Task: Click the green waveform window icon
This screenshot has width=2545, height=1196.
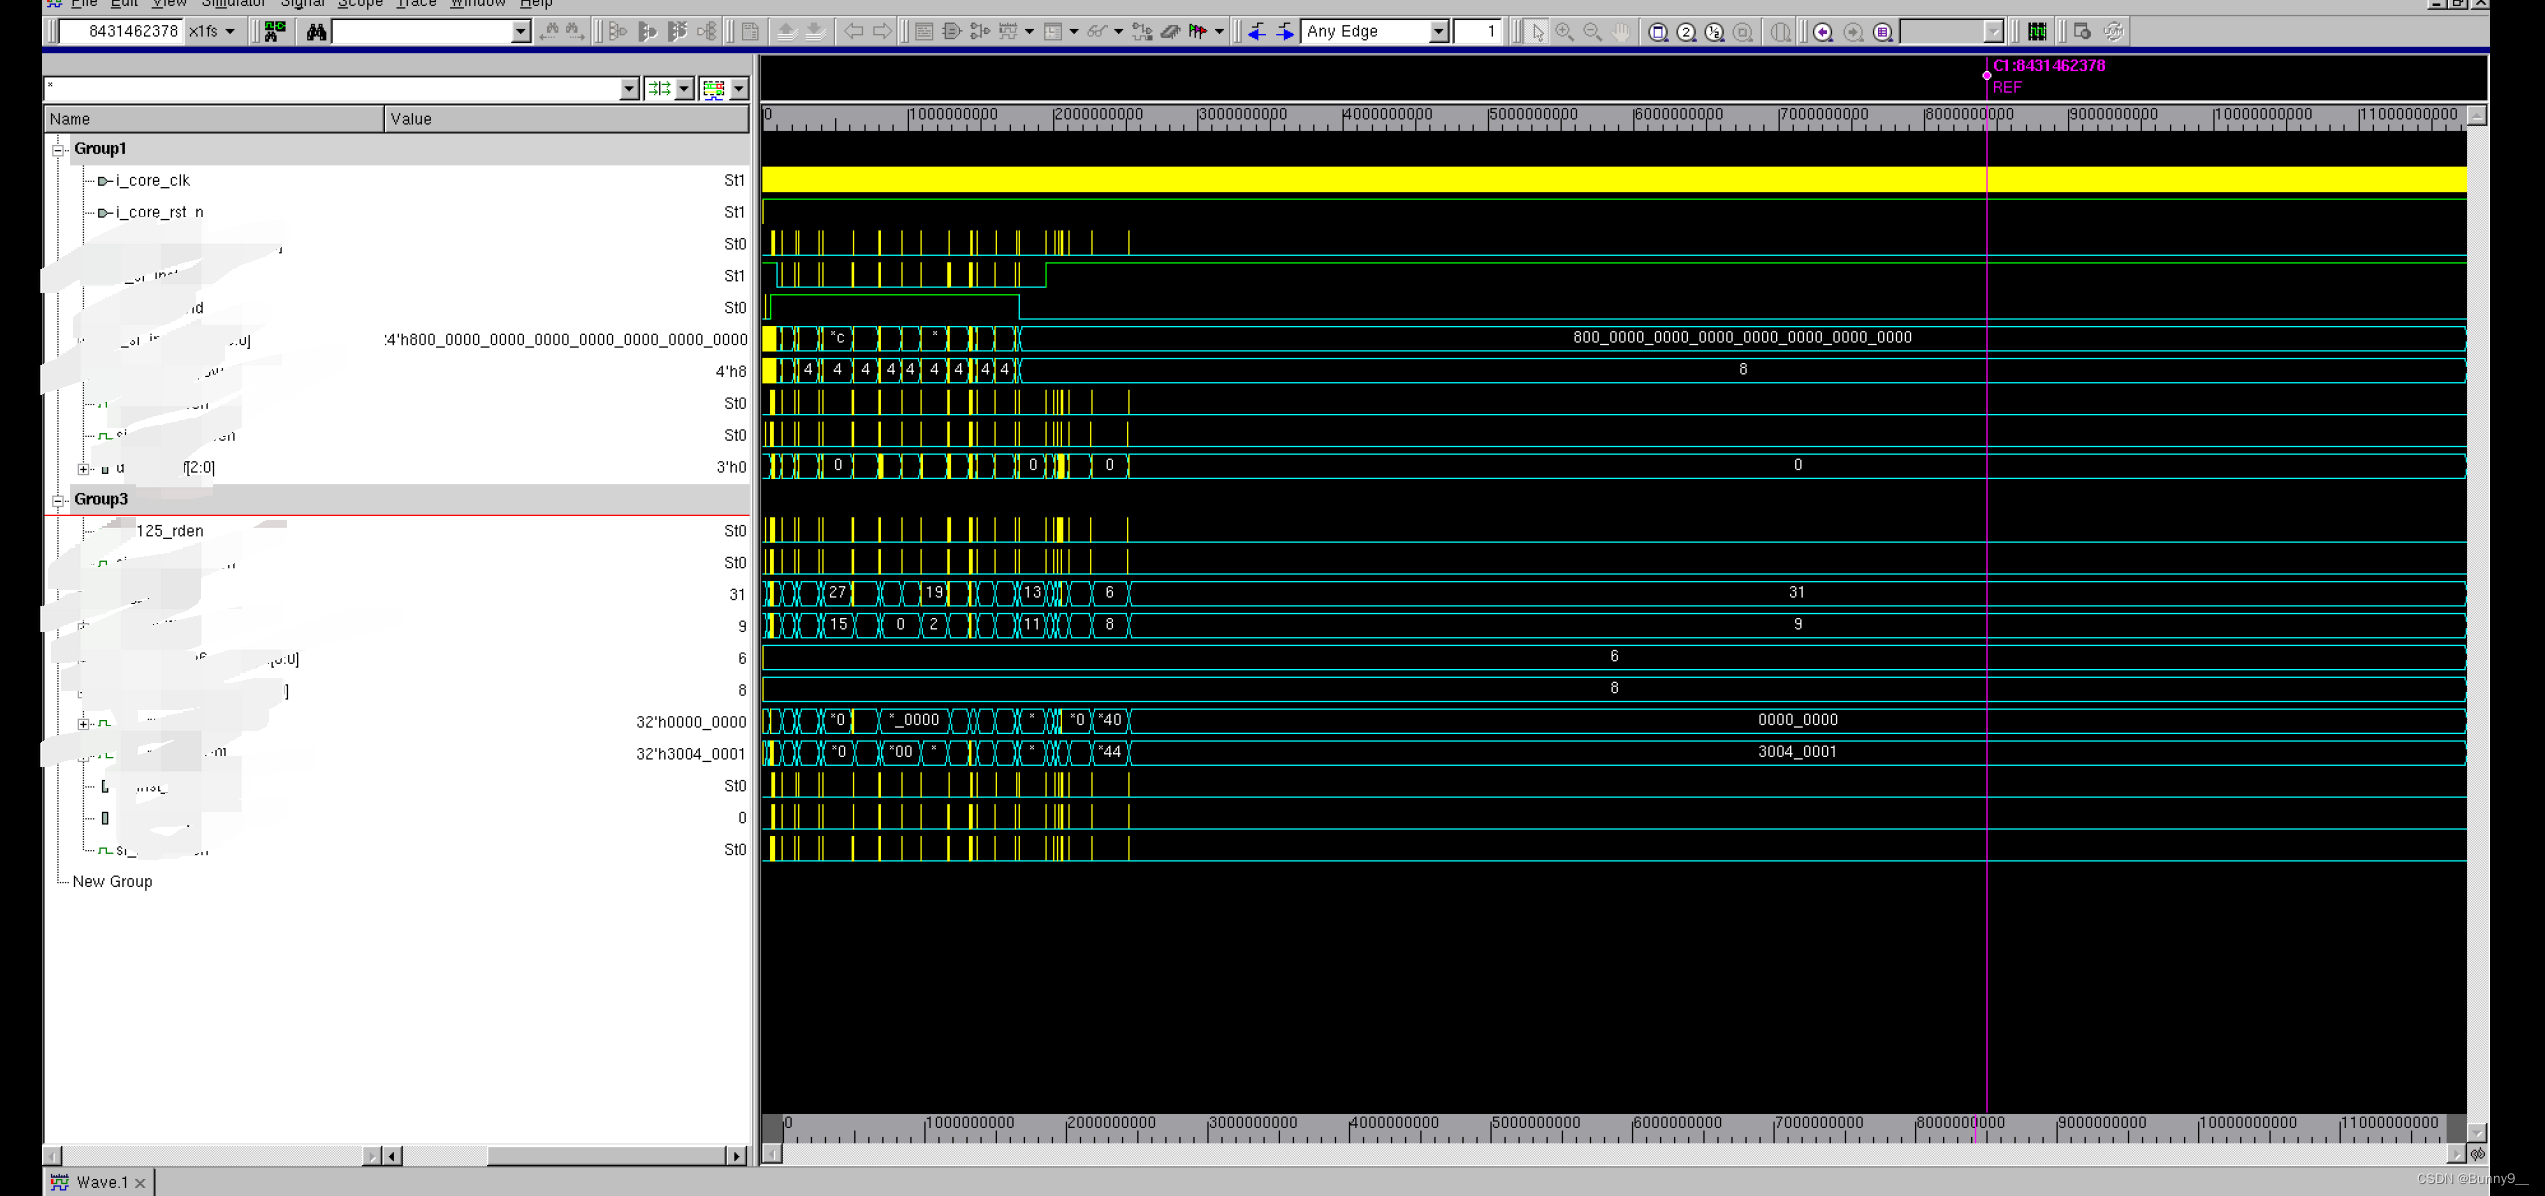Action: (2037, 32)
